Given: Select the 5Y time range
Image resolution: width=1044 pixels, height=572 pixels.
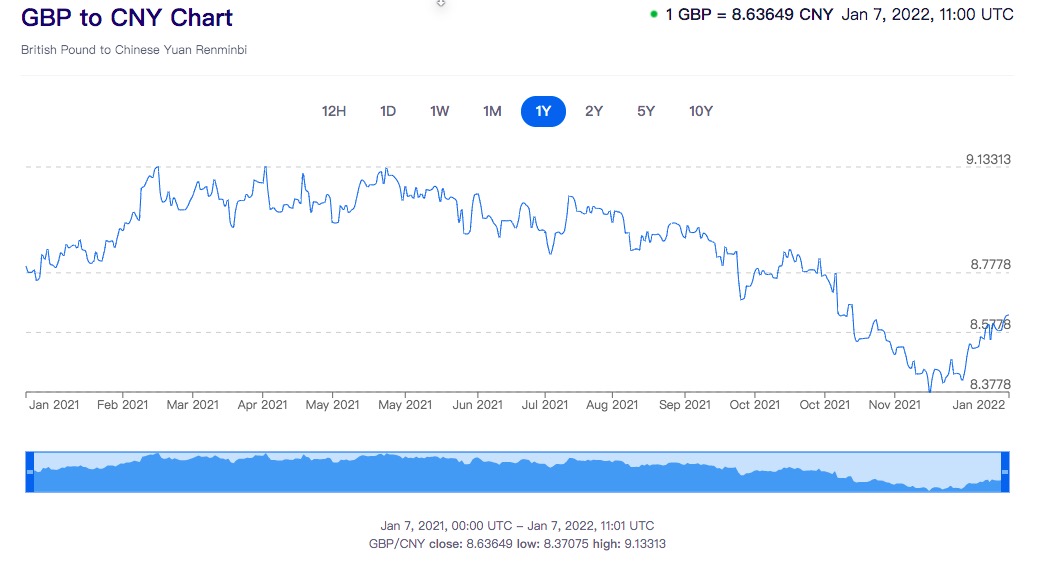Looking at the screenshot, I should 646,111.
